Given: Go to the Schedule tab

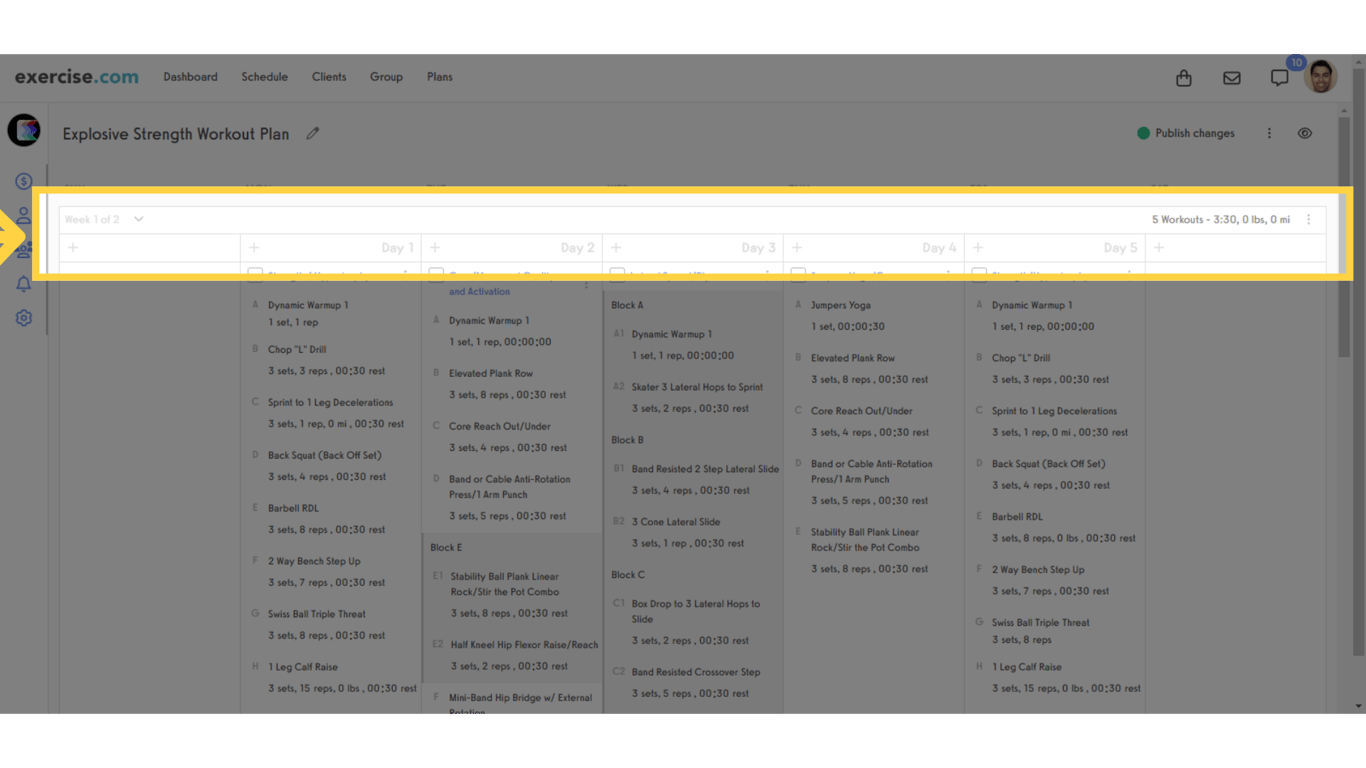Looking at the screenshot, I should (x=264, y=77).
